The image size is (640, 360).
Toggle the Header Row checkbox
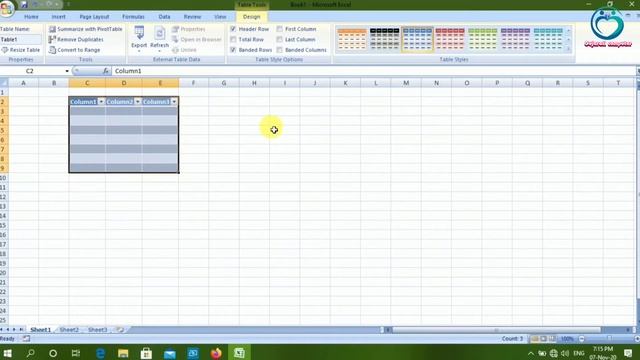click(x=233, y=29)
